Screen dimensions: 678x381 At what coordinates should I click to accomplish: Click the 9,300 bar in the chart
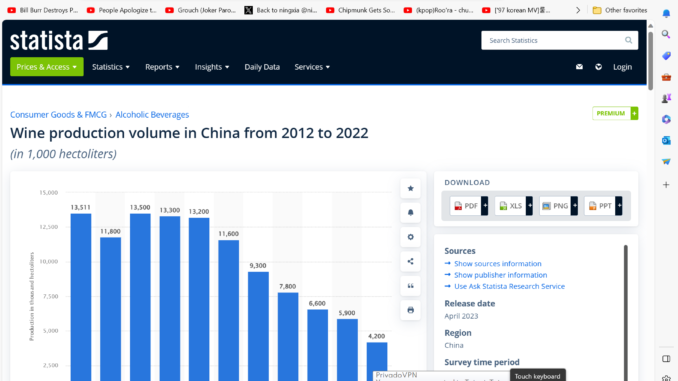[x=258, y=326]
